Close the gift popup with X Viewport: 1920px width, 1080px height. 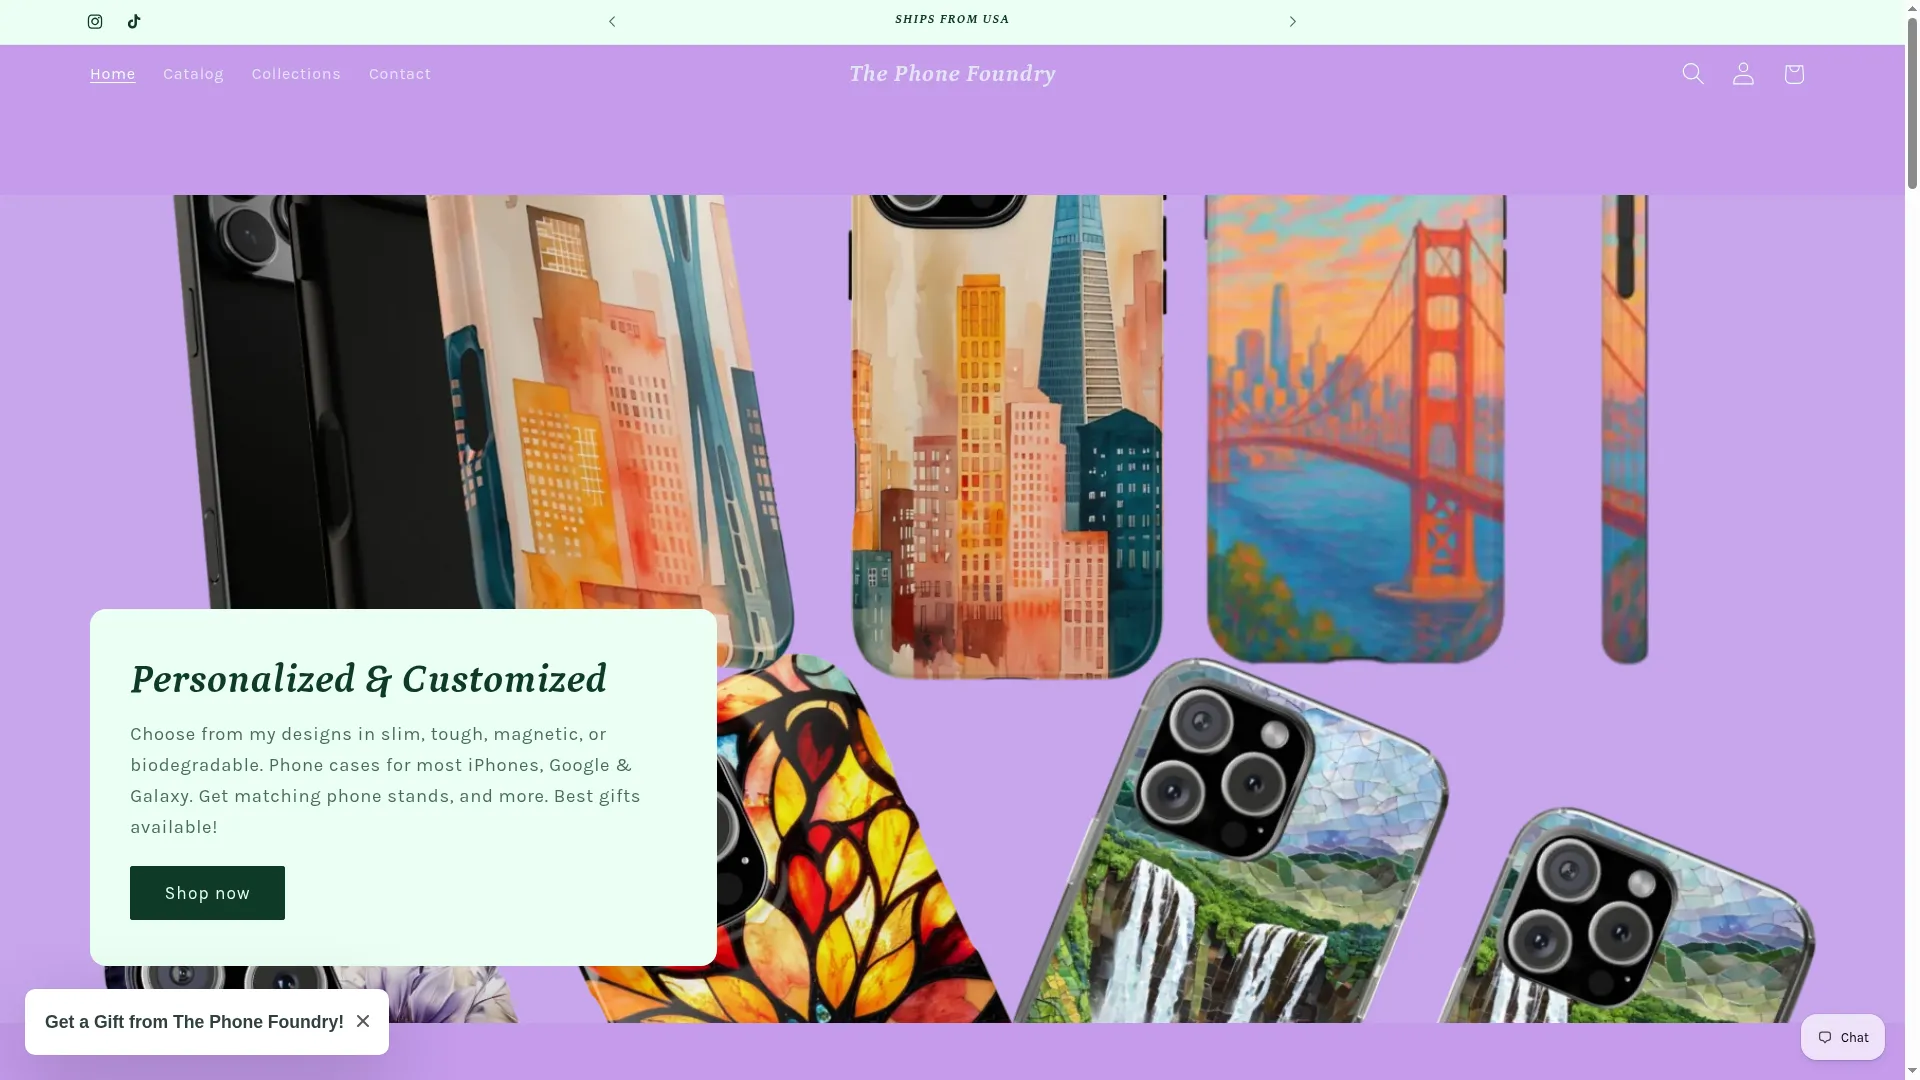pos(363,1021)
